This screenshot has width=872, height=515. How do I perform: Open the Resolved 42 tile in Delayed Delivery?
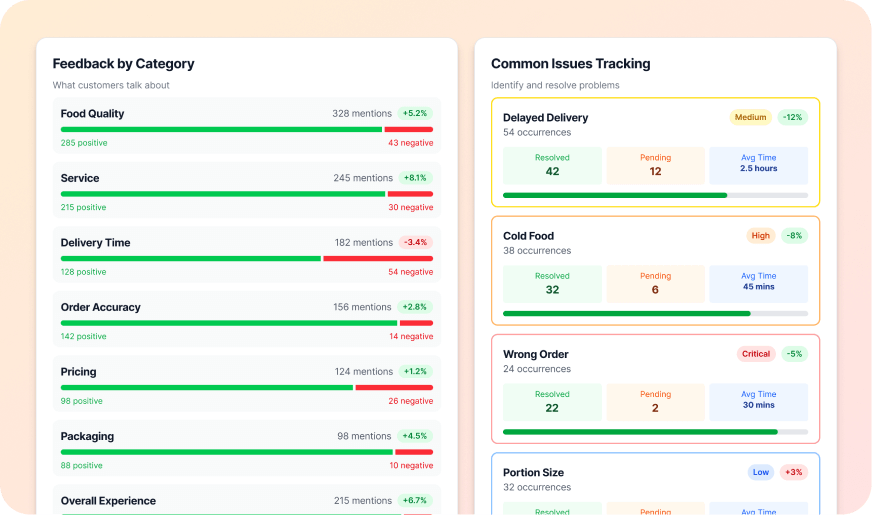point(552,165)
